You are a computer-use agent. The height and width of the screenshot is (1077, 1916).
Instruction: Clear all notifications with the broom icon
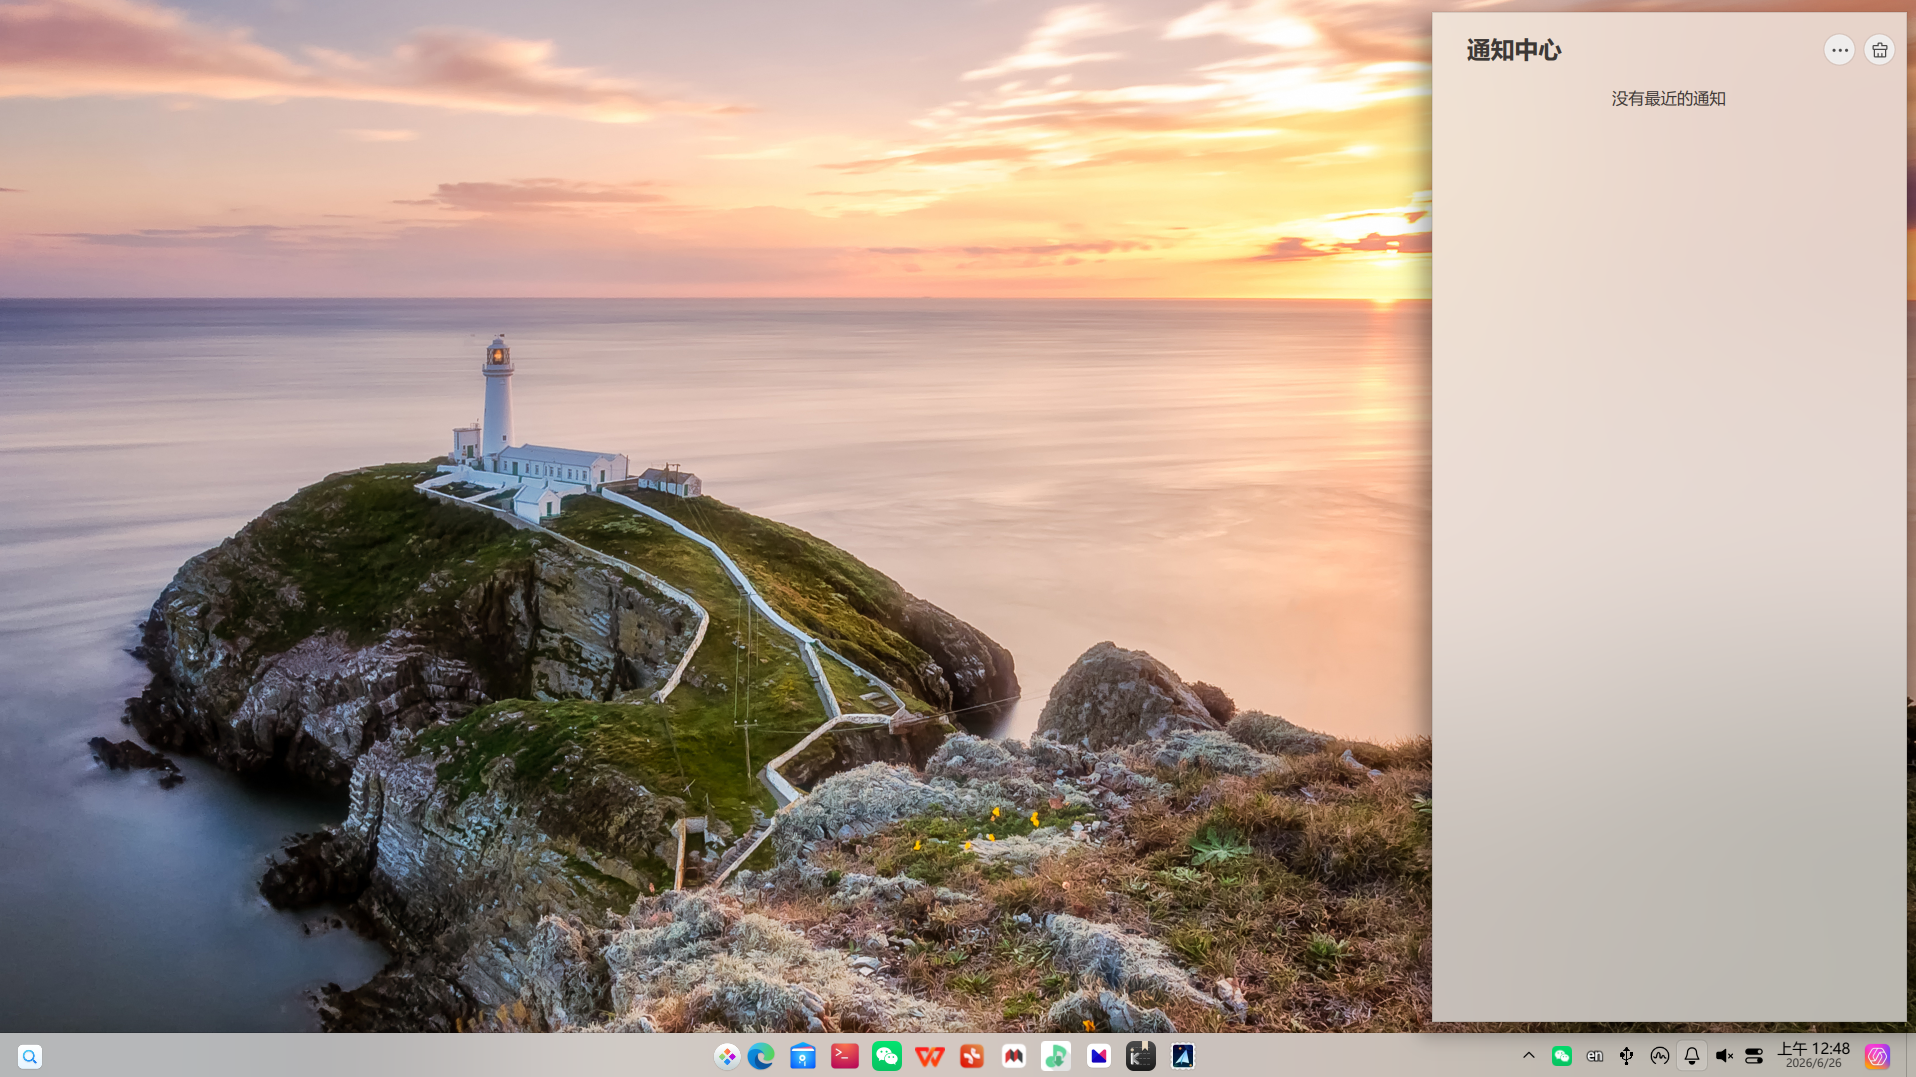coord(1879,50)
